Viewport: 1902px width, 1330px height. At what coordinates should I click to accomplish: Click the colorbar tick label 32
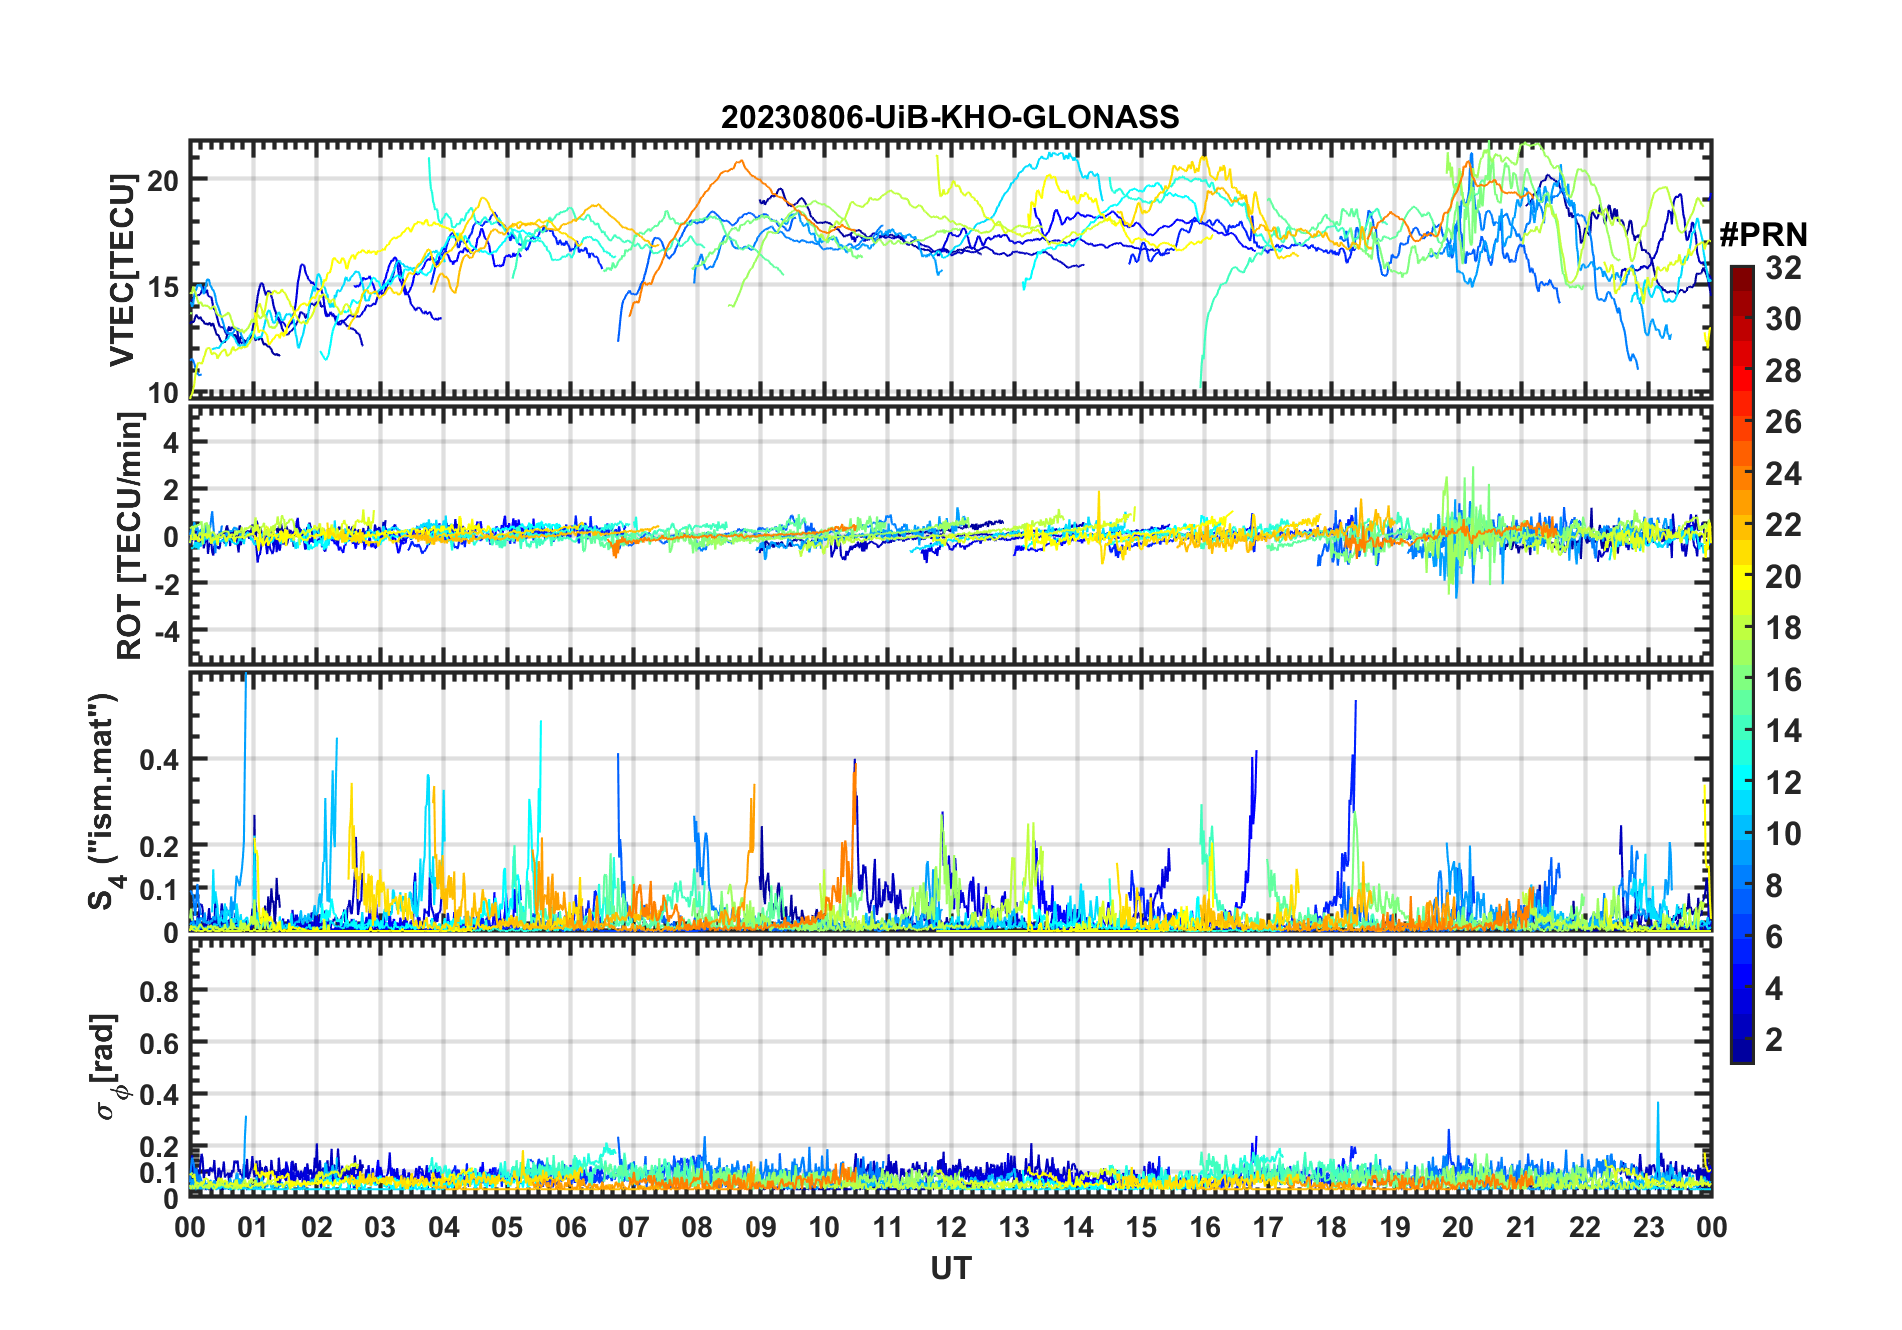1783,268
